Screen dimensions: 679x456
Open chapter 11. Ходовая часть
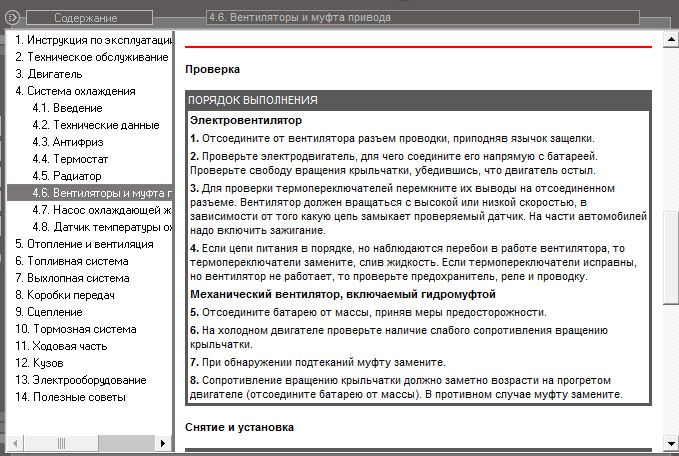(61, 346)
